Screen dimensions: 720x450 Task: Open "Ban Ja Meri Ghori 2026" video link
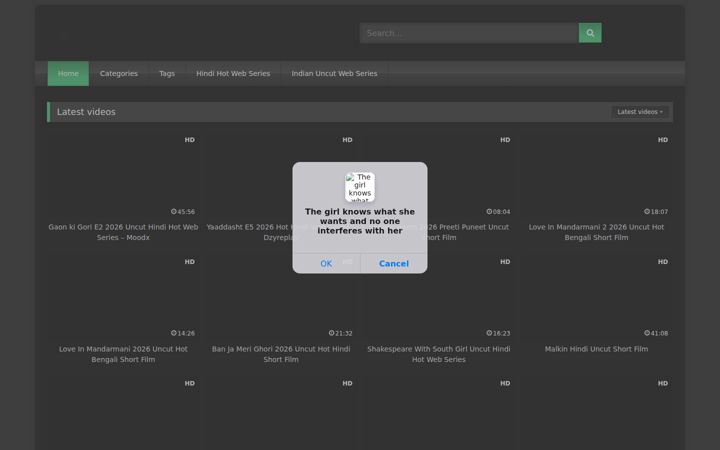point(281,354)
